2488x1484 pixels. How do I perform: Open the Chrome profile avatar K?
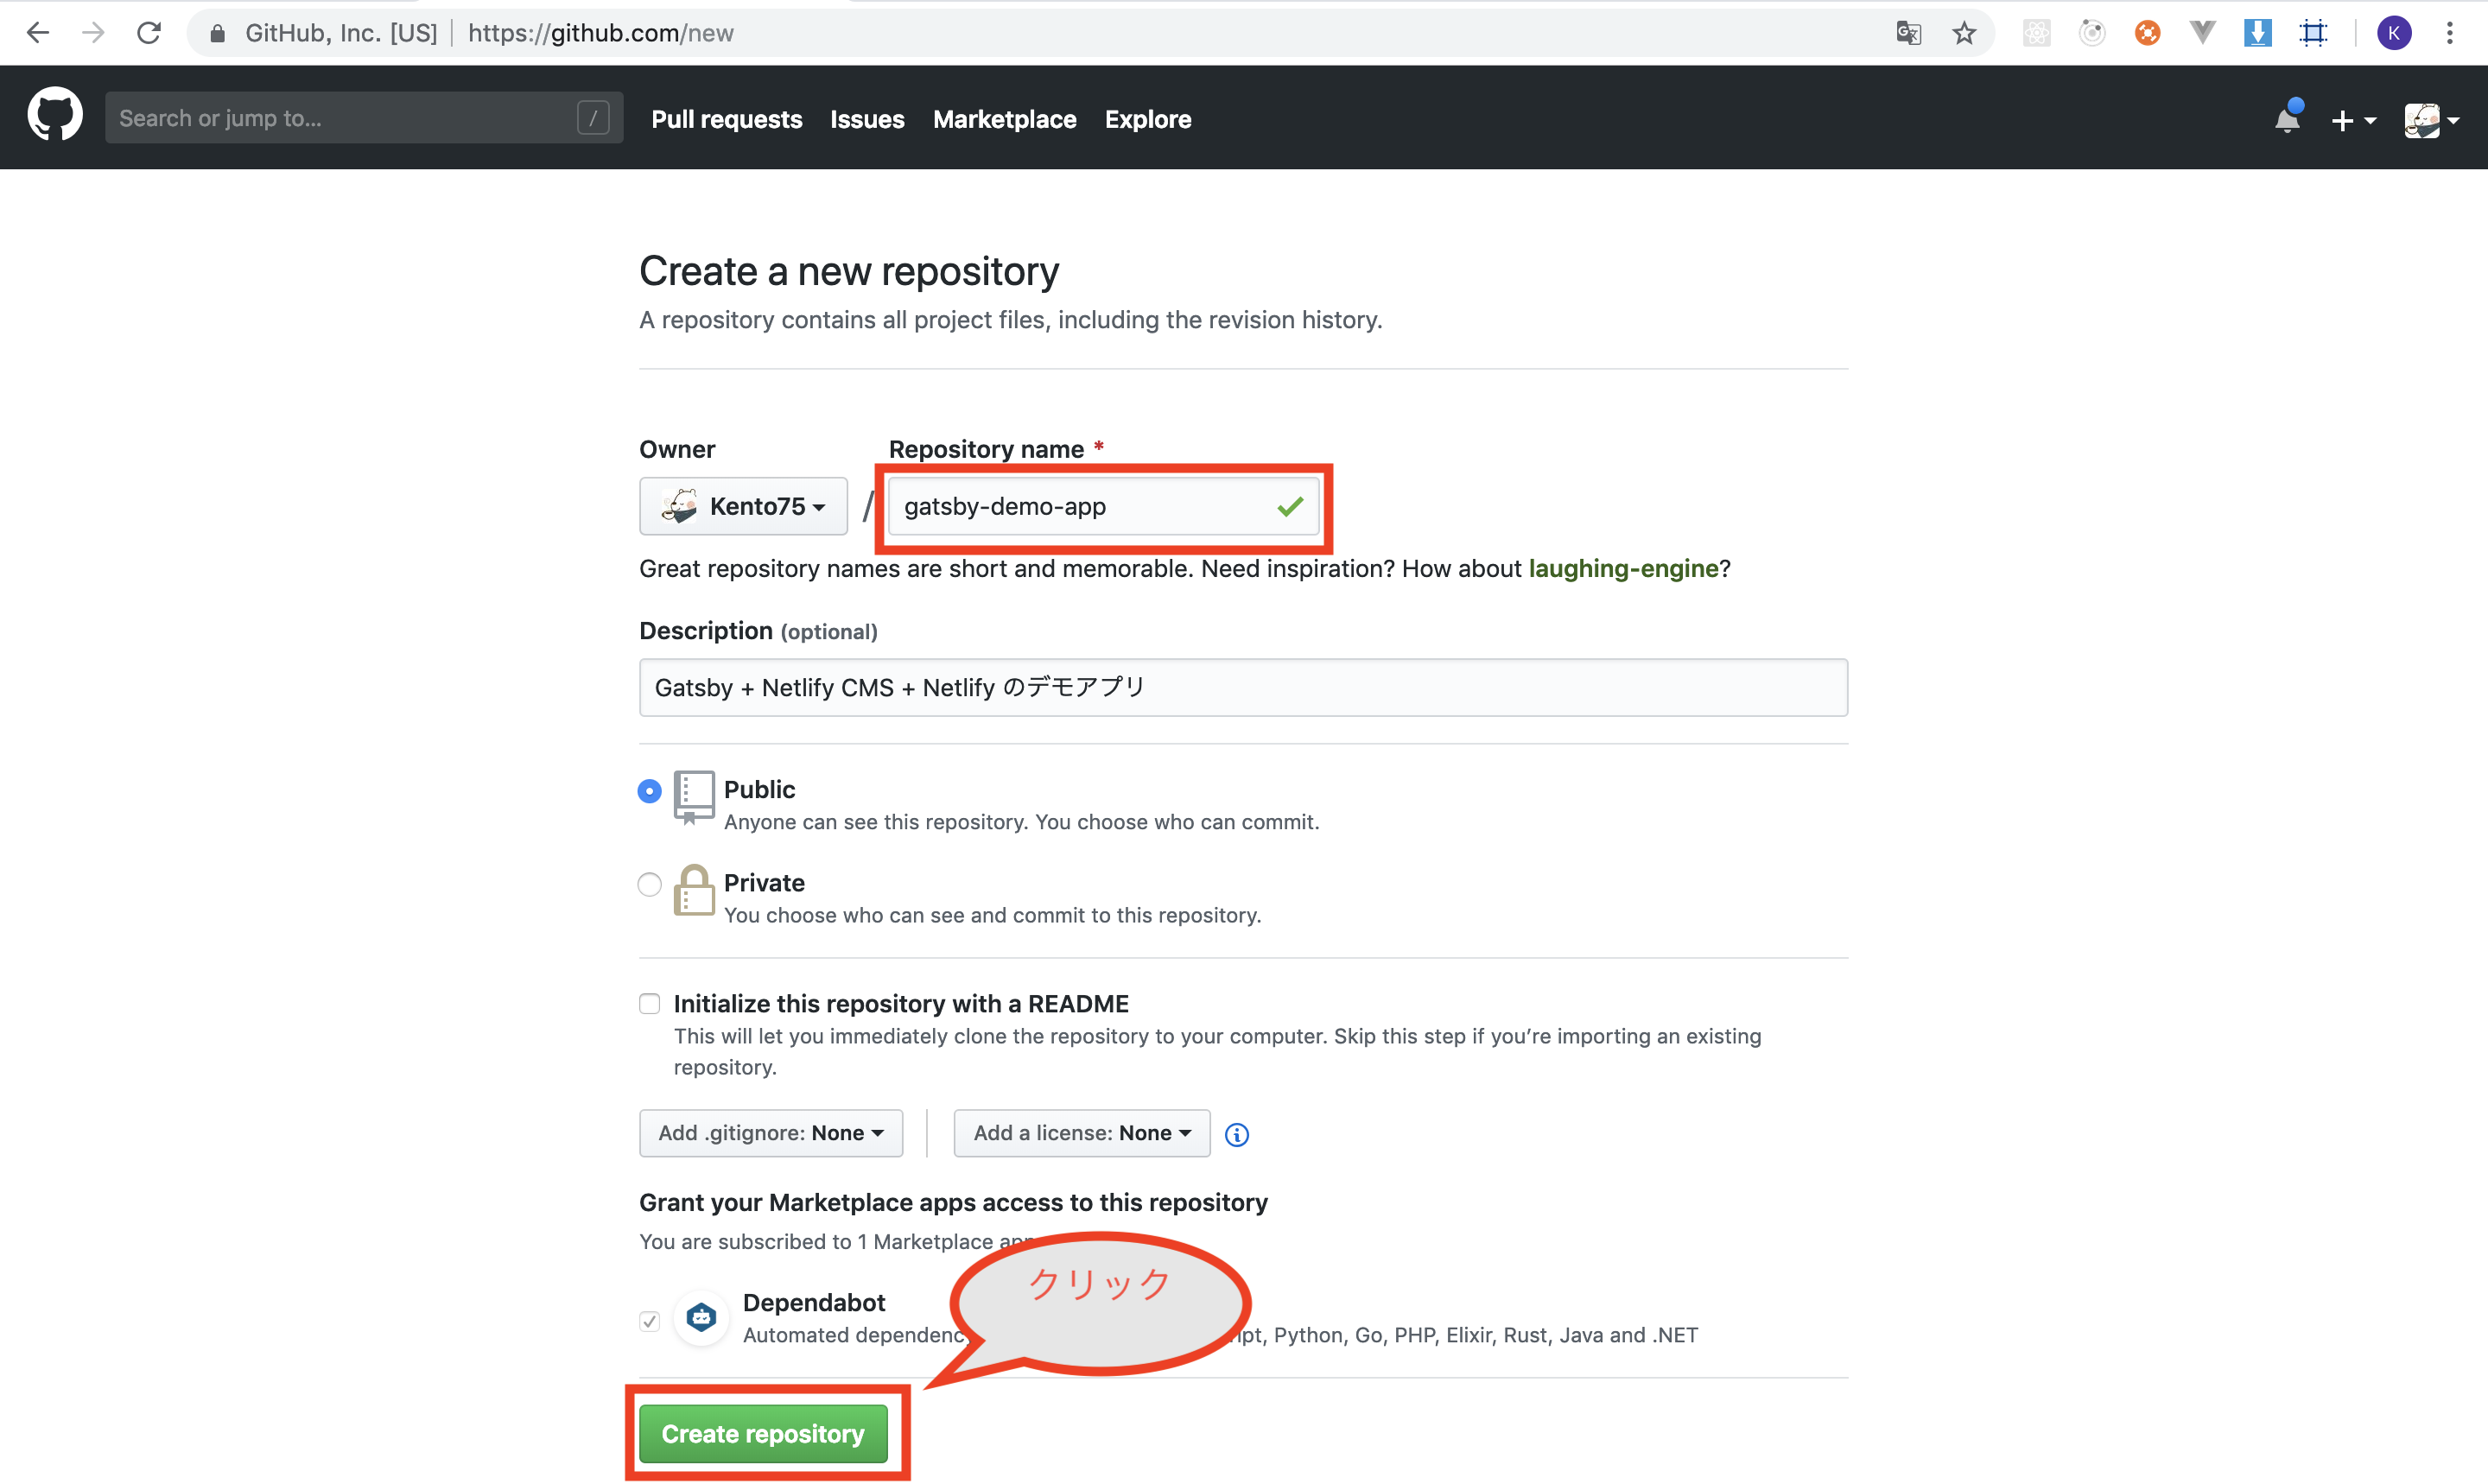pyautogui.click(x=2393, y=33)
